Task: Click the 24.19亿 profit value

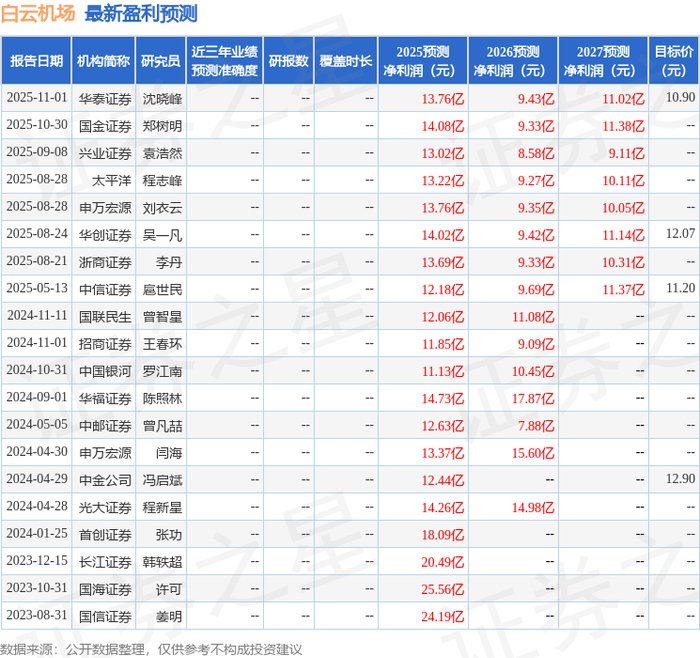Action: pos(443,616)
